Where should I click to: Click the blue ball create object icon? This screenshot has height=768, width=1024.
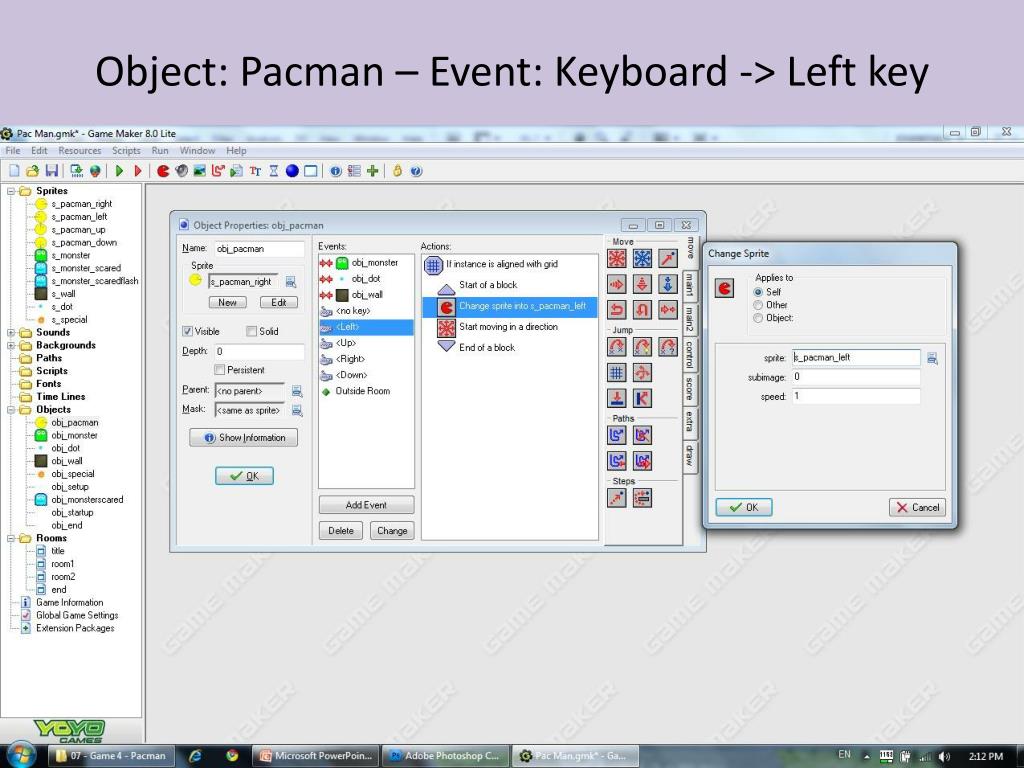pyautogui.click(x=293, y=171)
